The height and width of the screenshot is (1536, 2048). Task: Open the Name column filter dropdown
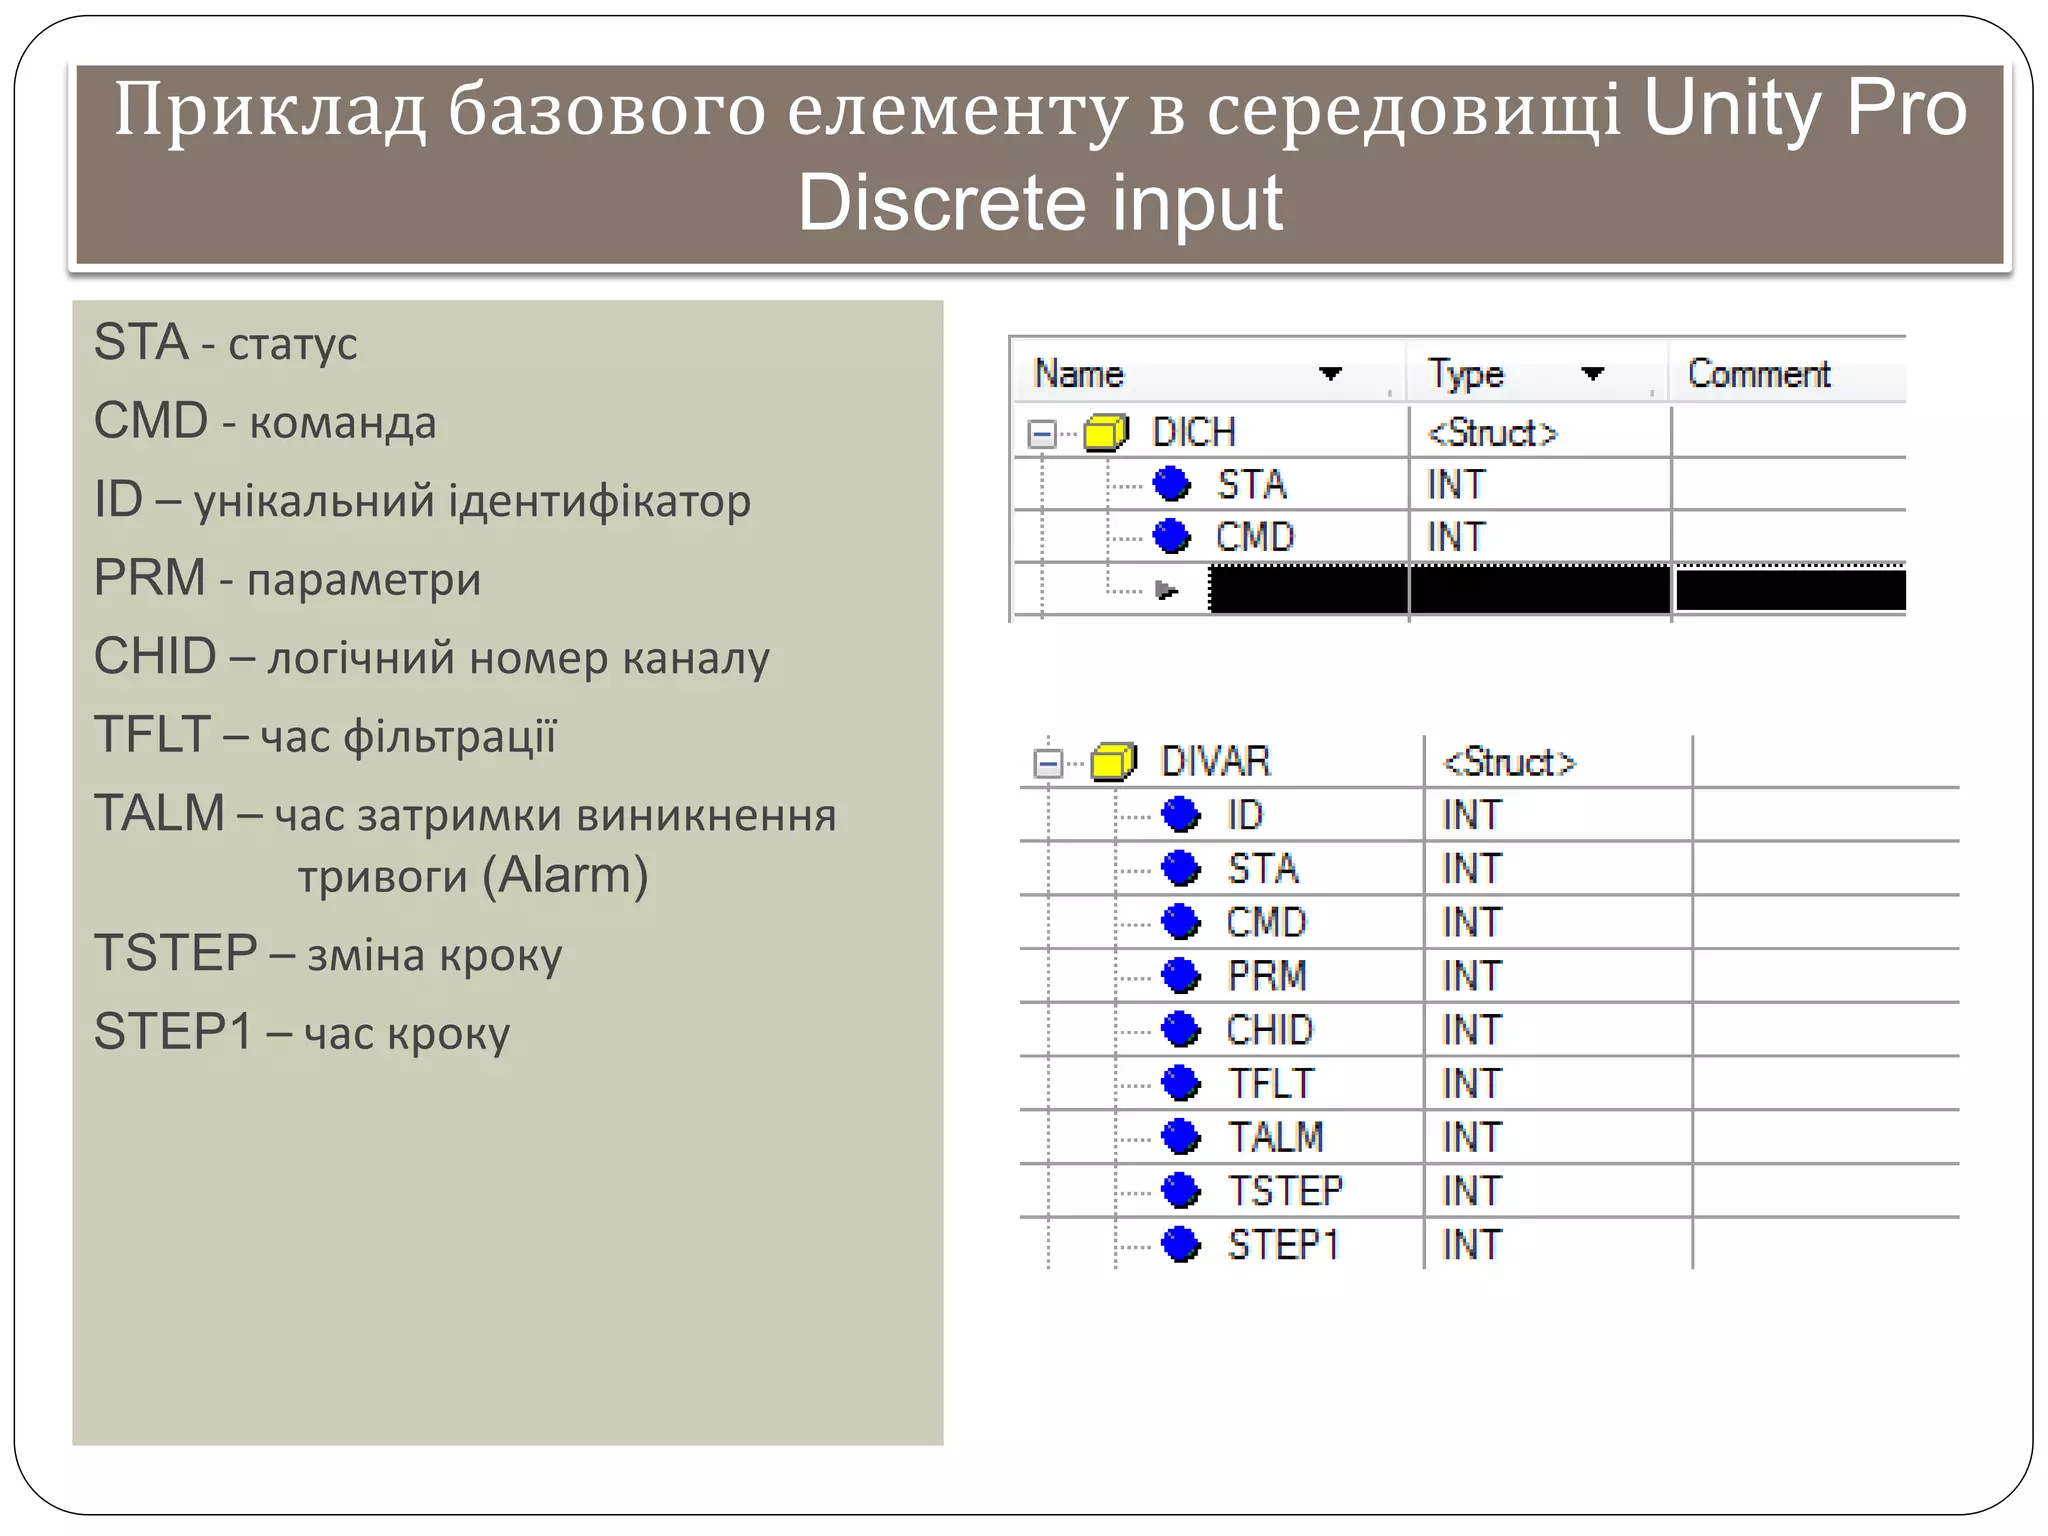1330,374
